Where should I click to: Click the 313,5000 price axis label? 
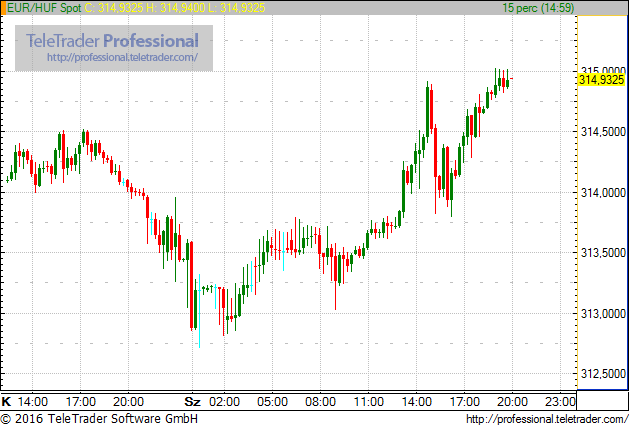point(603,253)
